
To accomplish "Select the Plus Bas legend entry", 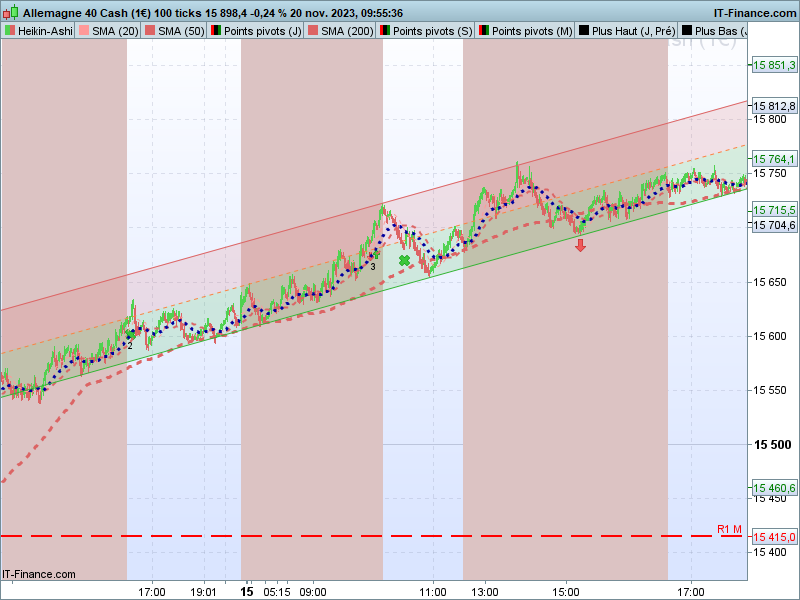I will [x=713, y=31].
